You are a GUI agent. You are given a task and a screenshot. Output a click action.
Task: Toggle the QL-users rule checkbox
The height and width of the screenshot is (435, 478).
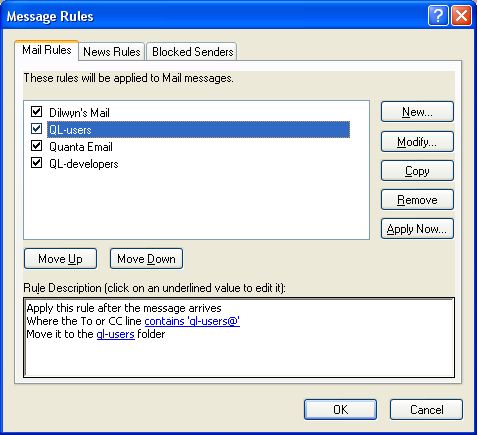(x=36, y=129)
